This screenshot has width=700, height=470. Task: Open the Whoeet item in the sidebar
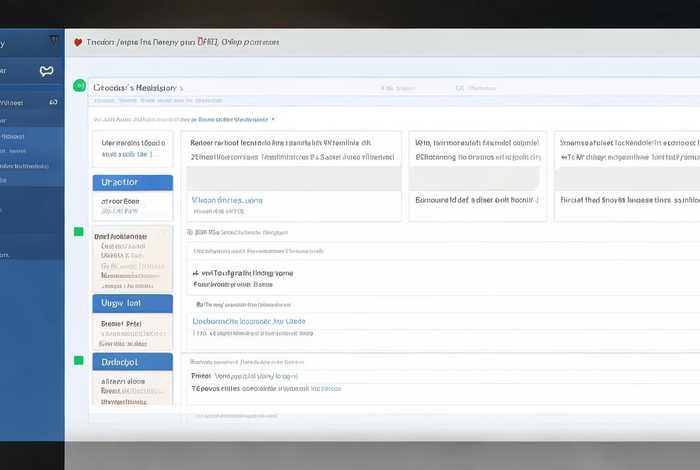tap(31, 103)
